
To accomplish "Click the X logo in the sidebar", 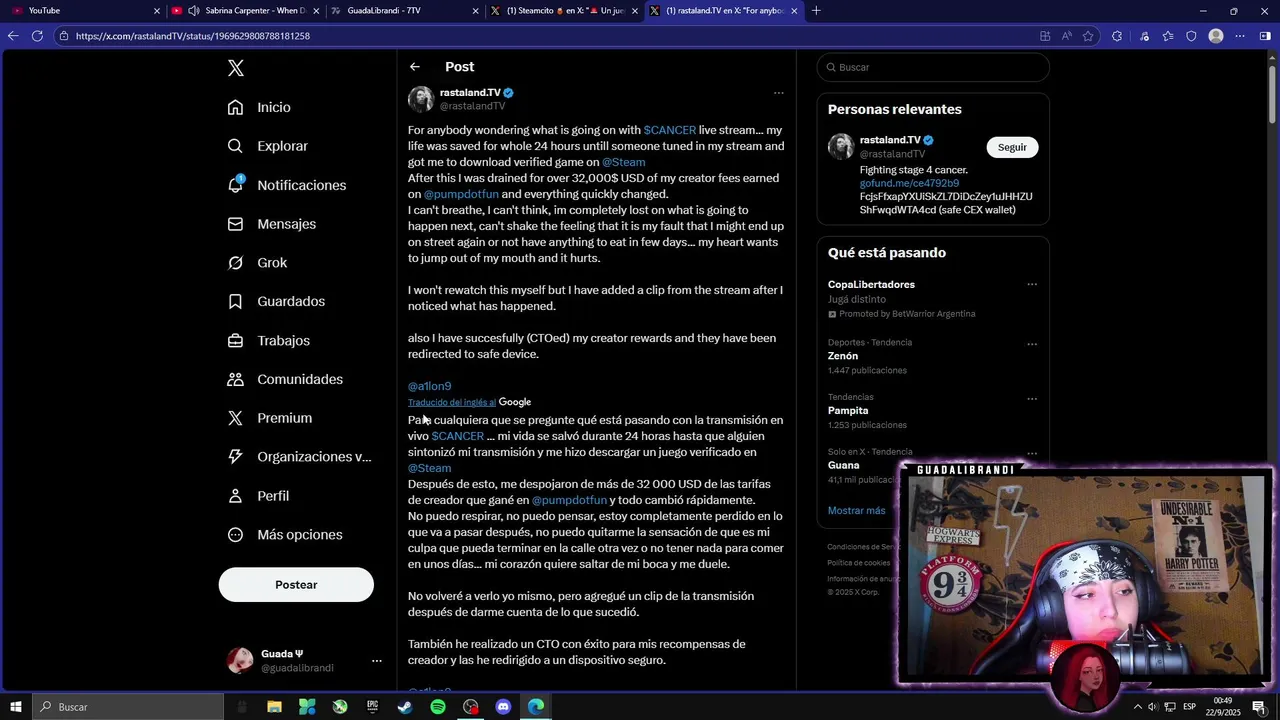I will [235, 68].
